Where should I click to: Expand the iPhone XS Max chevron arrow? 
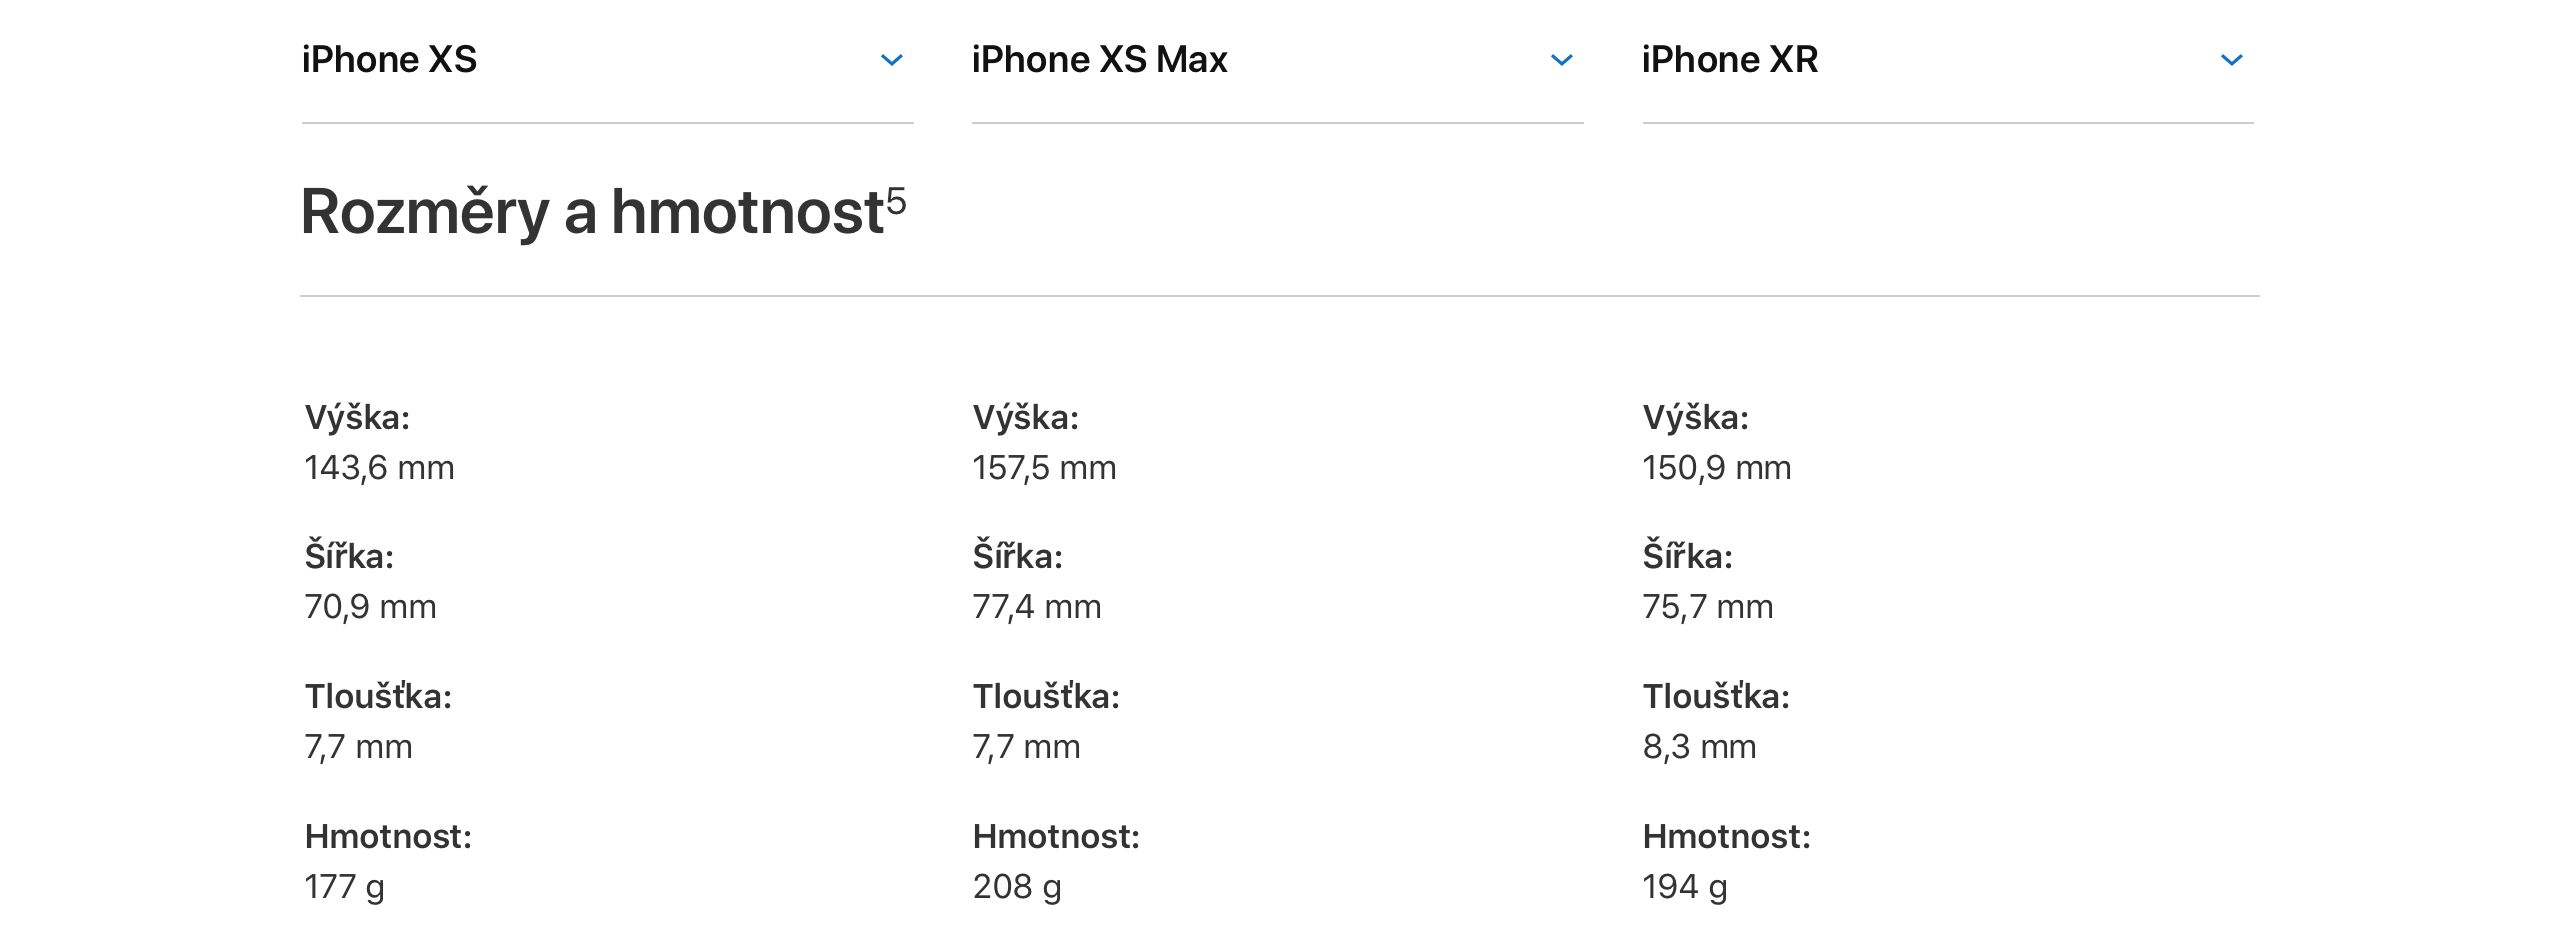pyautogui.click(x=1561, y=61)
